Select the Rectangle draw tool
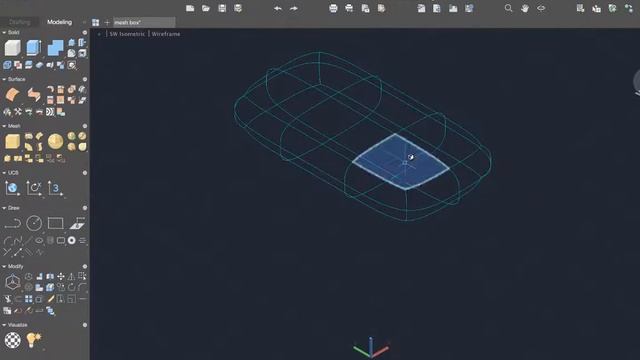 pyautogui.click(x=56, y=223)
